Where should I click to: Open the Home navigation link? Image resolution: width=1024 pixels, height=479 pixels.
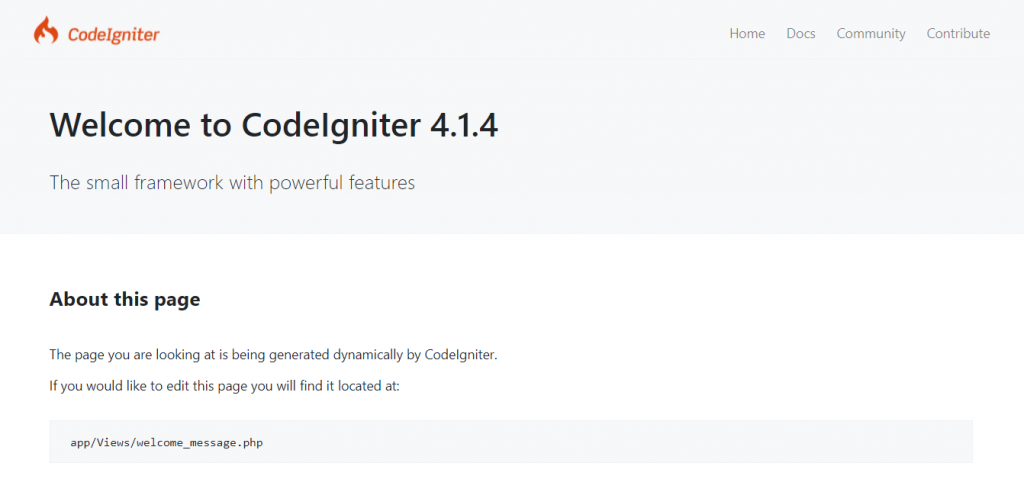click(x=747, y=33)
